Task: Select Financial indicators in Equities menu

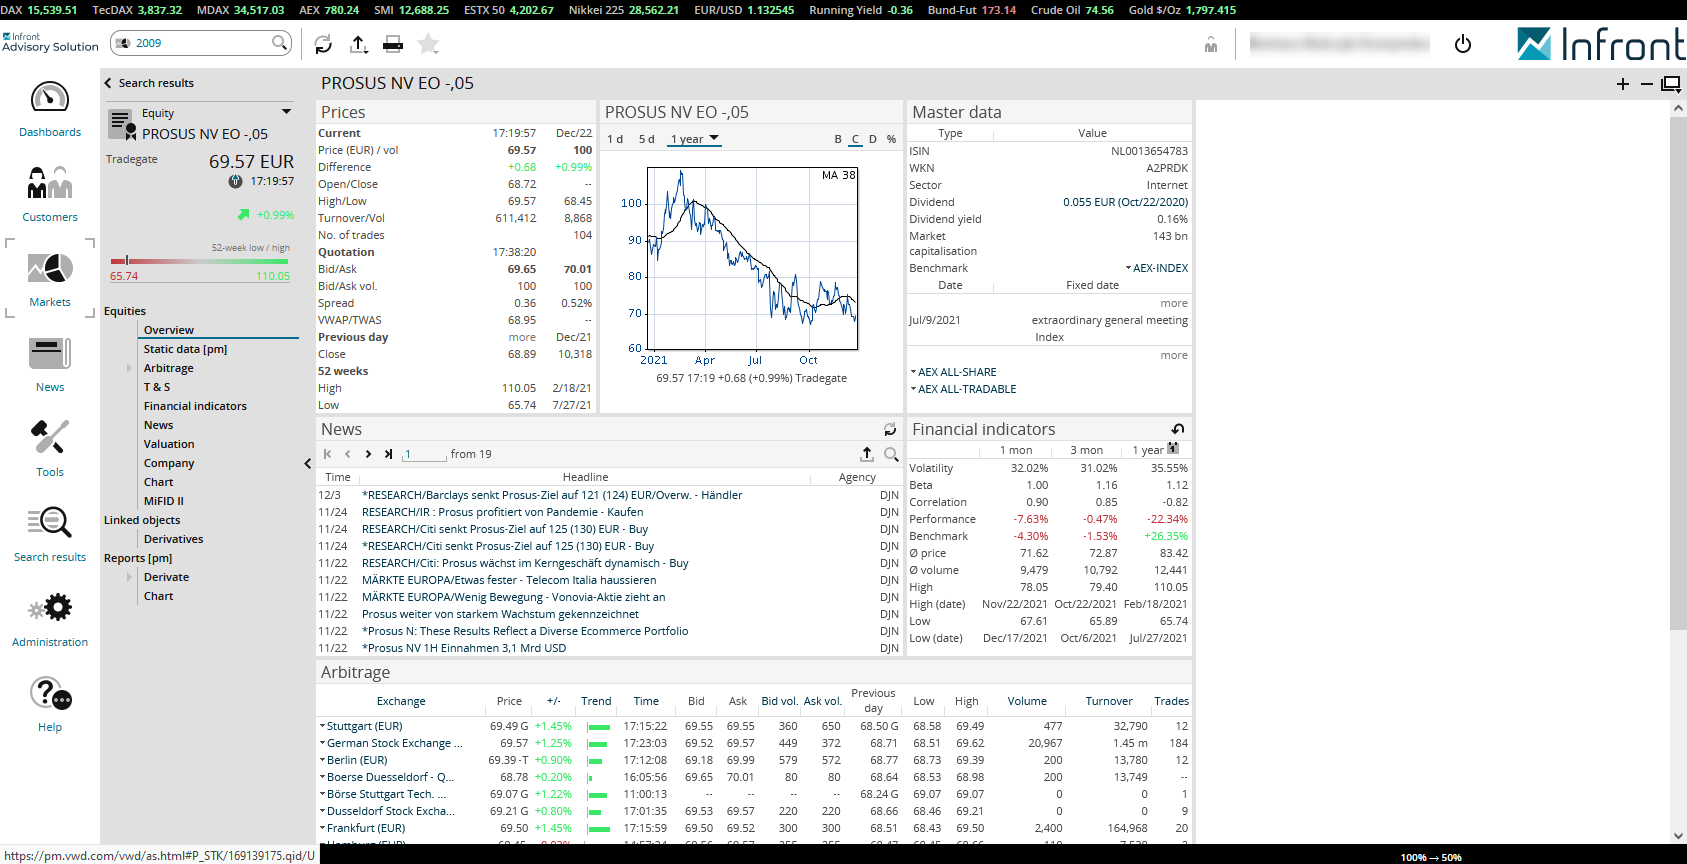Action: 195,406
